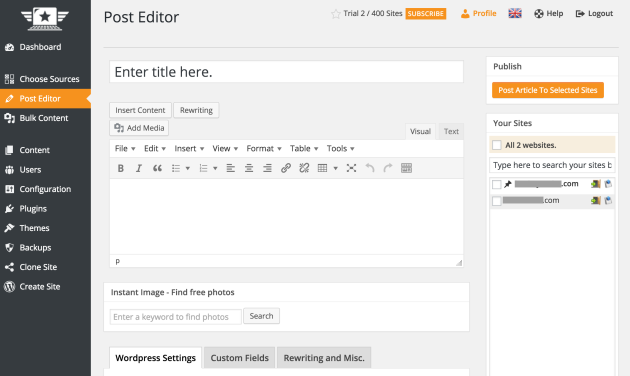Remove link using unlink icon
This screenshot has height=376, width=630.
(304, 168)
